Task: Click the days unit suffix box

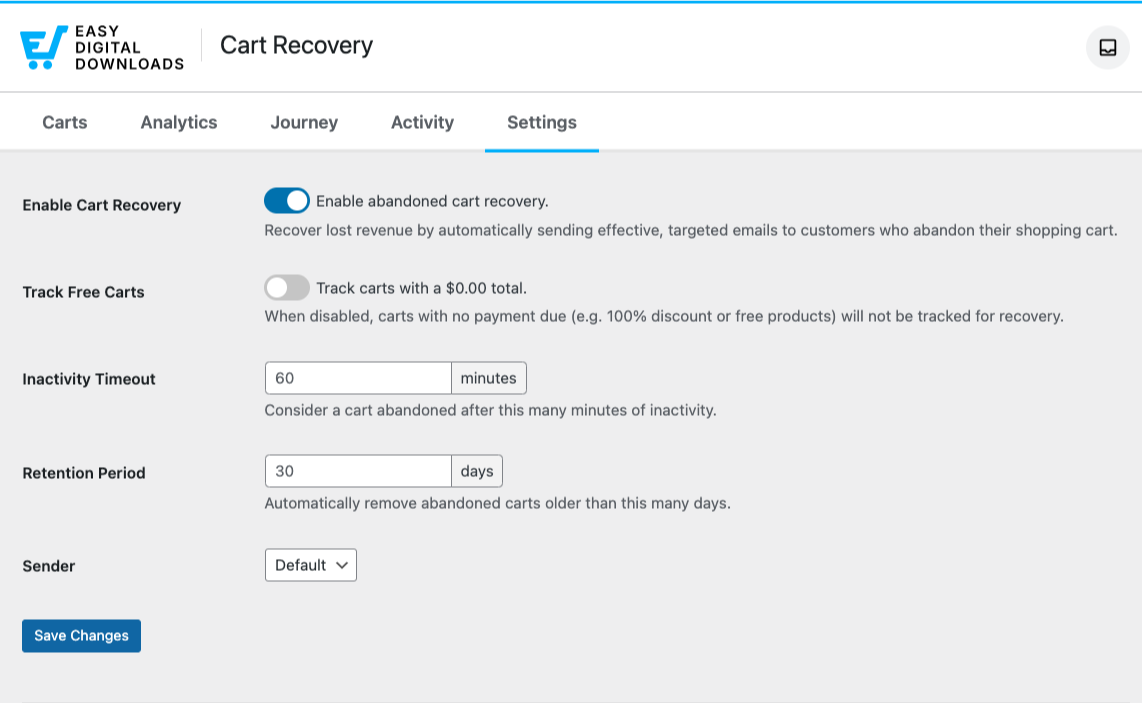Action: [x=477, y=471]
